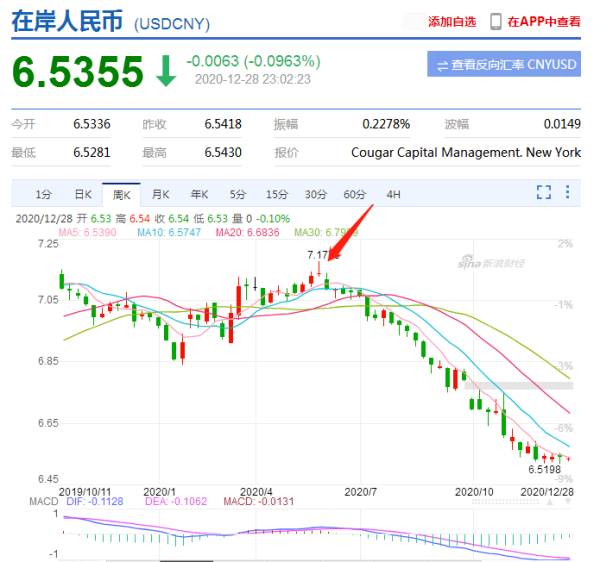Click the 在APP中查看 link
The width and height of the screenshot is (600, 562).
(x=544, y=22)
